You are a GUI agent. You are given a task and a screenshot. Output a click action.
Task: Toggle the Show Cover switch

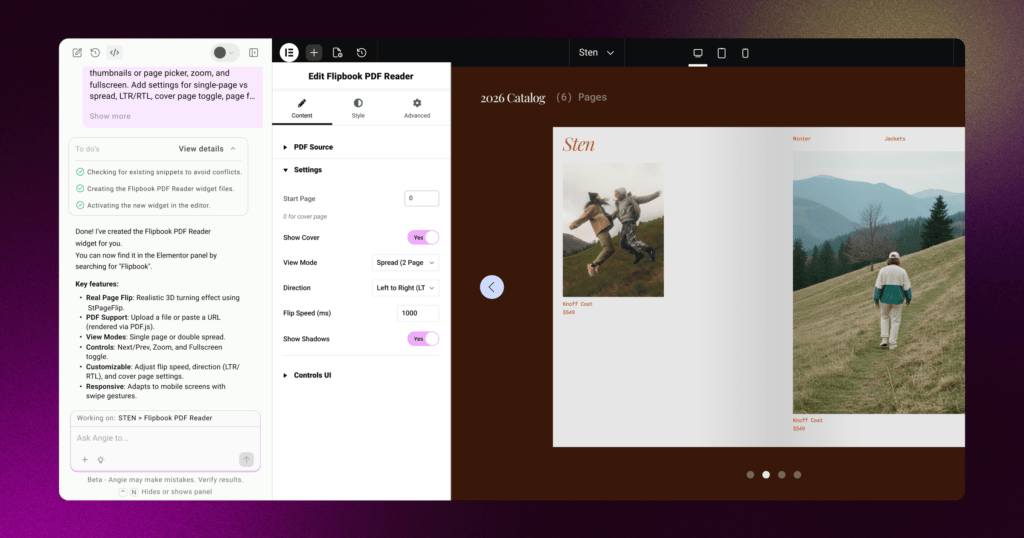coord(423,238)
